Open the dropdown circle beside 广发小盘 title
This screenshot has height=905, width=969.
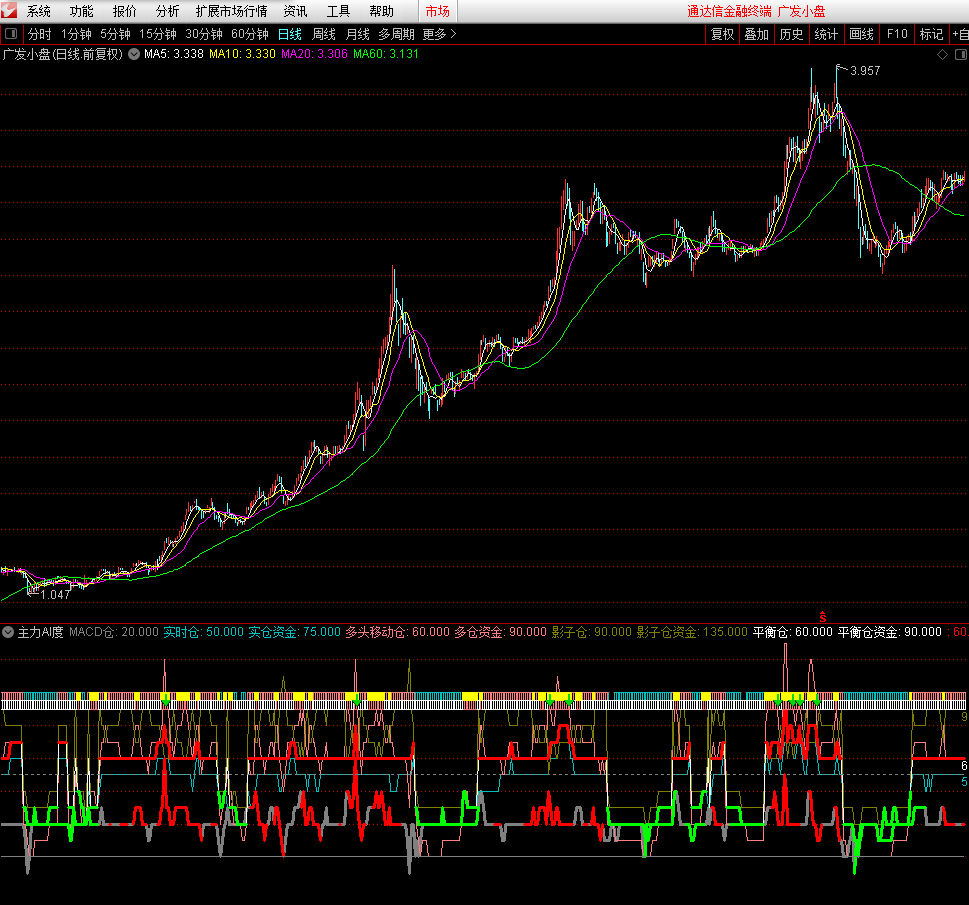pos(134,54)
